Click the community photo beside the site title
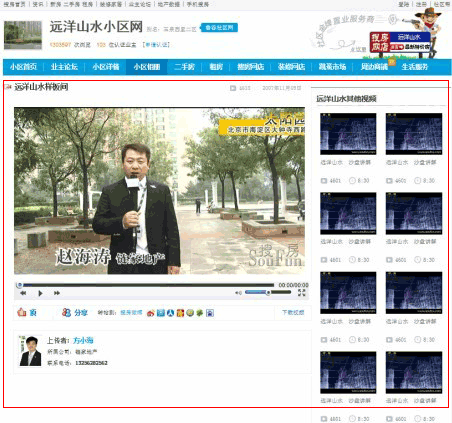Image resolution: width=452 pixels, height=423 pixels. click(23, 35)
